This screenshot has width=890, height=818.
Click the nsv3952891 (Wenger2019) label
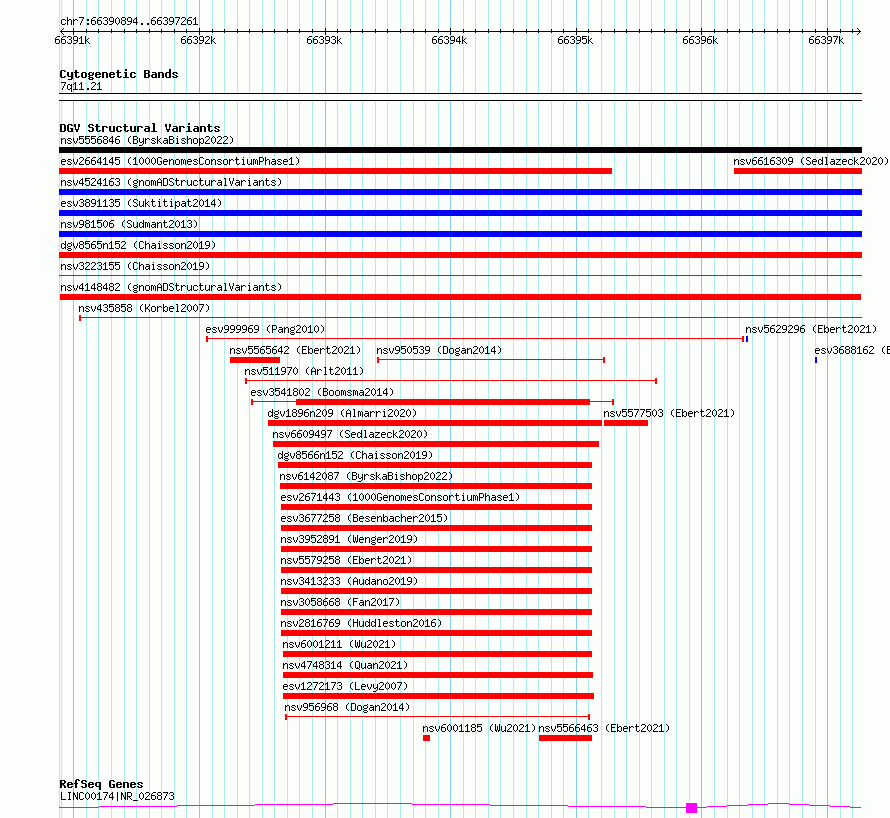pyautogui.click(x=349, y=539)
